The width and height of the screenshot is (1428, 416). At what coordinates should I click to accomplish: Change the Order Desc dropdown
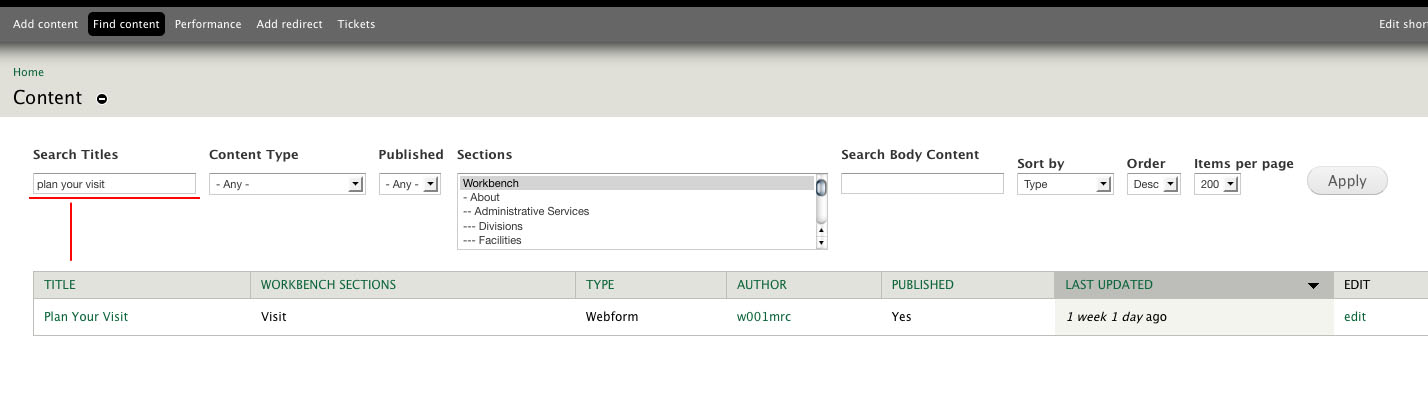(x=1153, y=184)
